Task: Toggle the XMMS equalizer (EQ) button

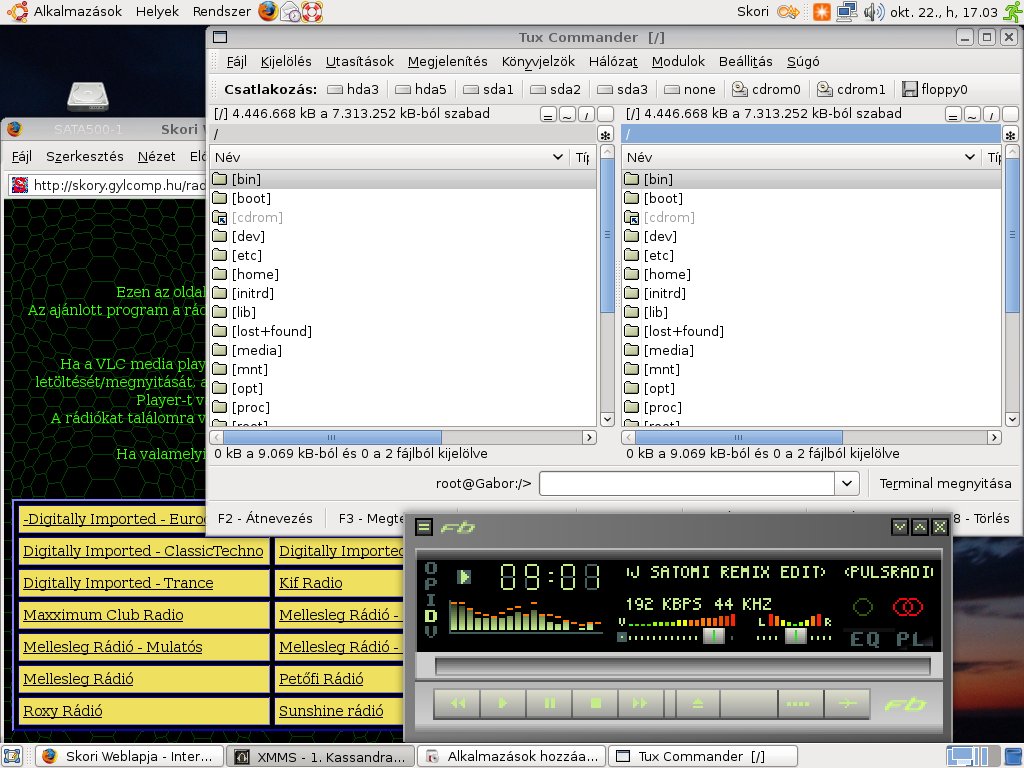Action: point(865,638)
